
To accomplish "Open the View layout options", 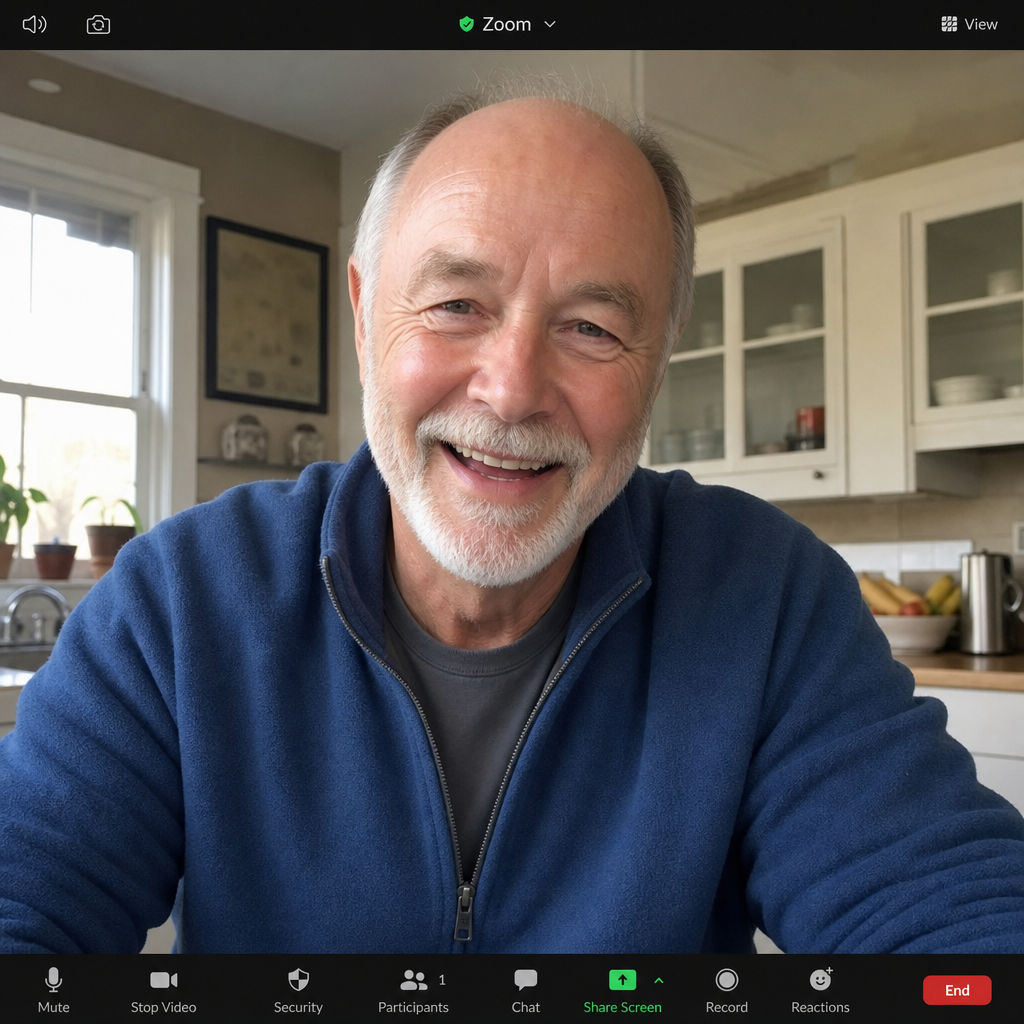I will point(969,24).
